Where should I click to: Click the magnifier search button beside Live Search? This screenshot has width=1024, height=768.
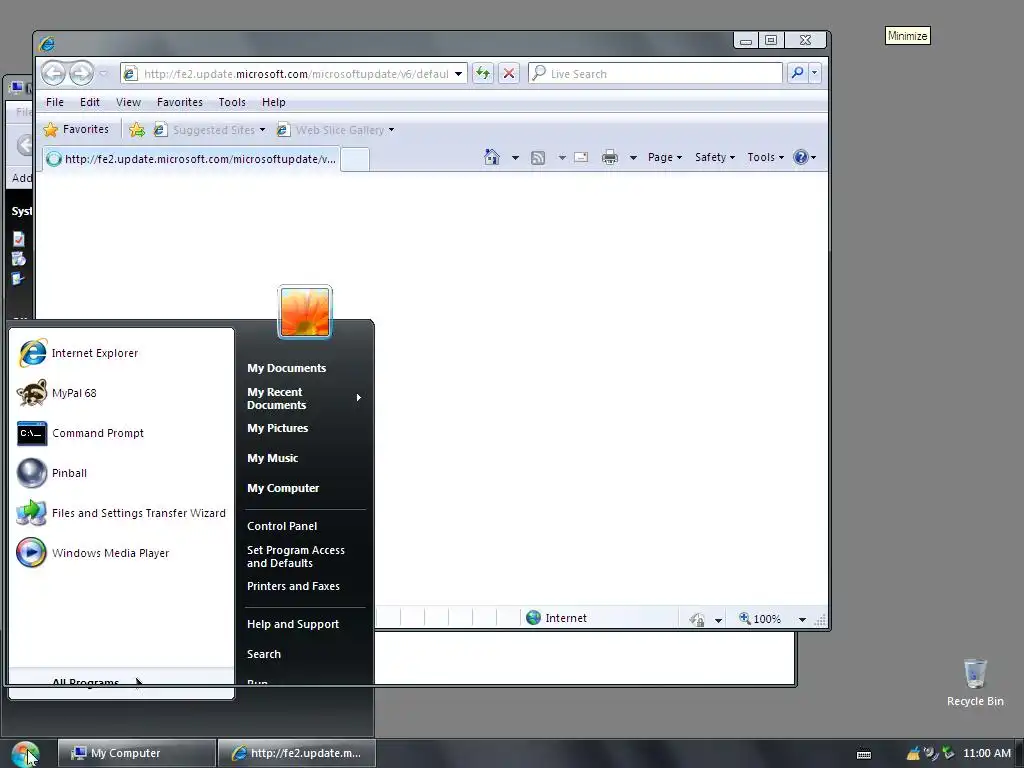click(x=797, y=73)
